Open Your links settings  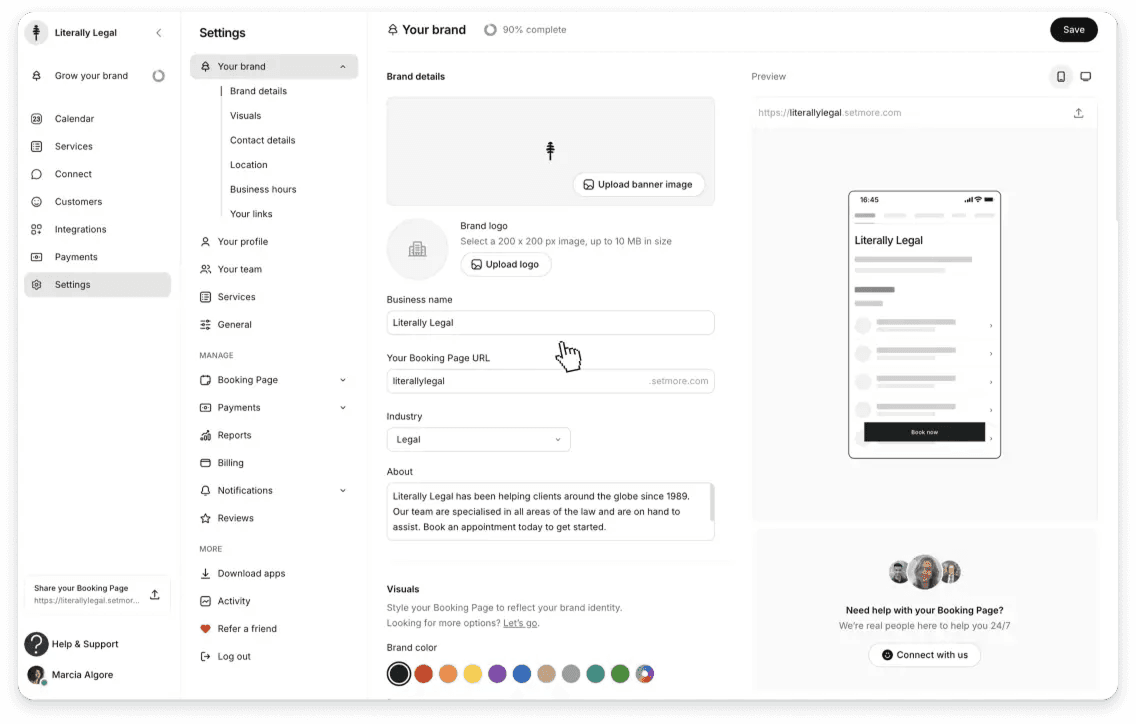click(251, 215)
